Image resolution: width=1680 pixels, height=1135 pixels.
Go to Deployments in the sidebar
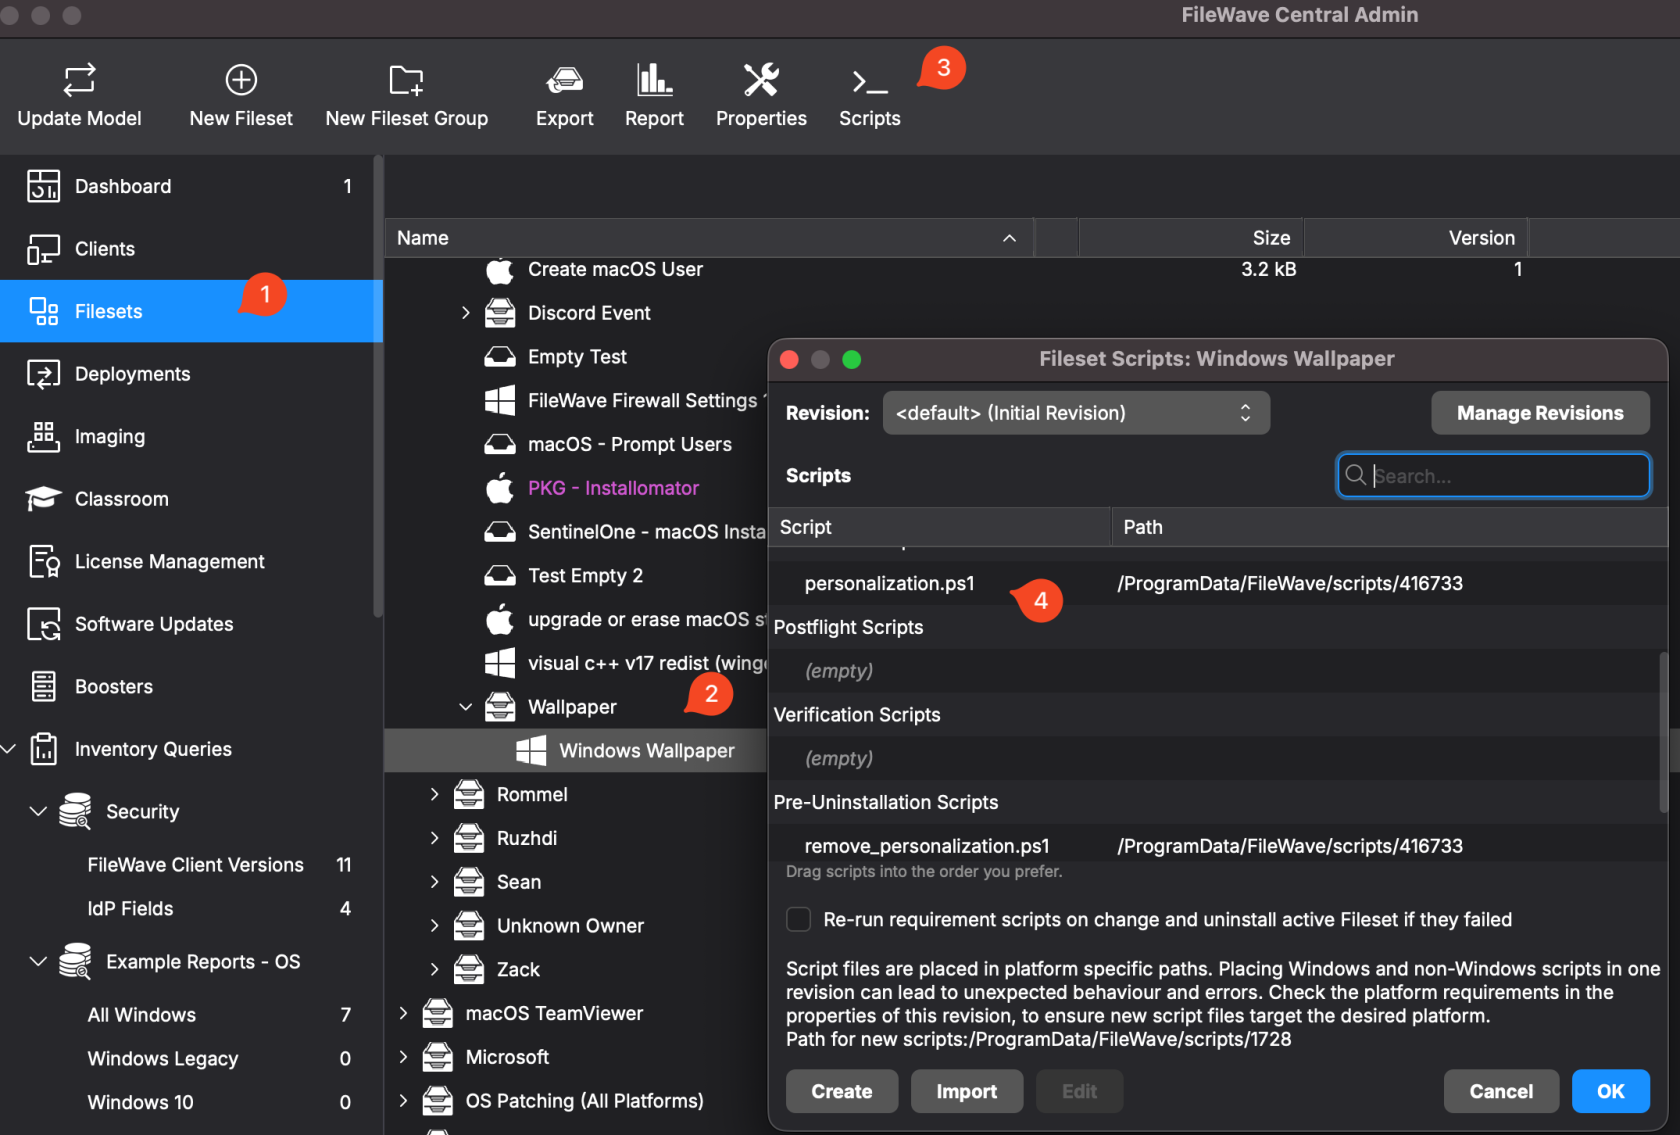132,374
